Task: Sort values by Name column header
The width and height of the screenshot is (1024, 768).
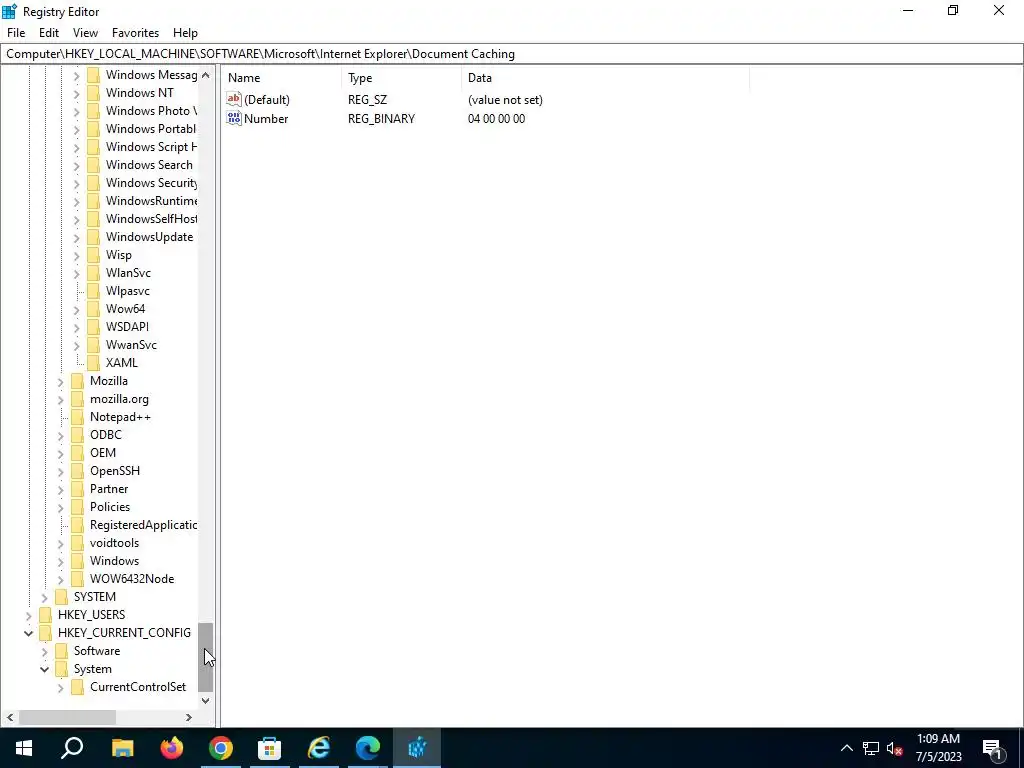Action: tap(281, 78)
